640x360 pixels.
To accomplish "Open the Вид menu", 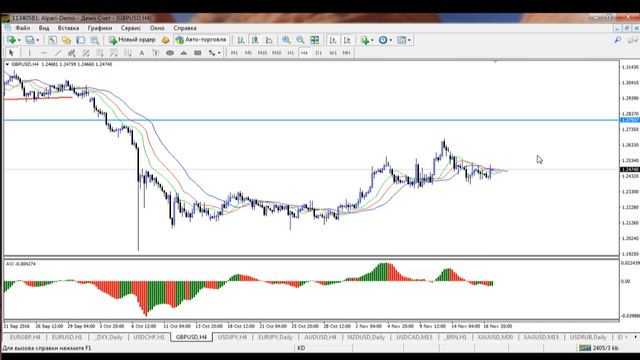I will coord(44,28).
